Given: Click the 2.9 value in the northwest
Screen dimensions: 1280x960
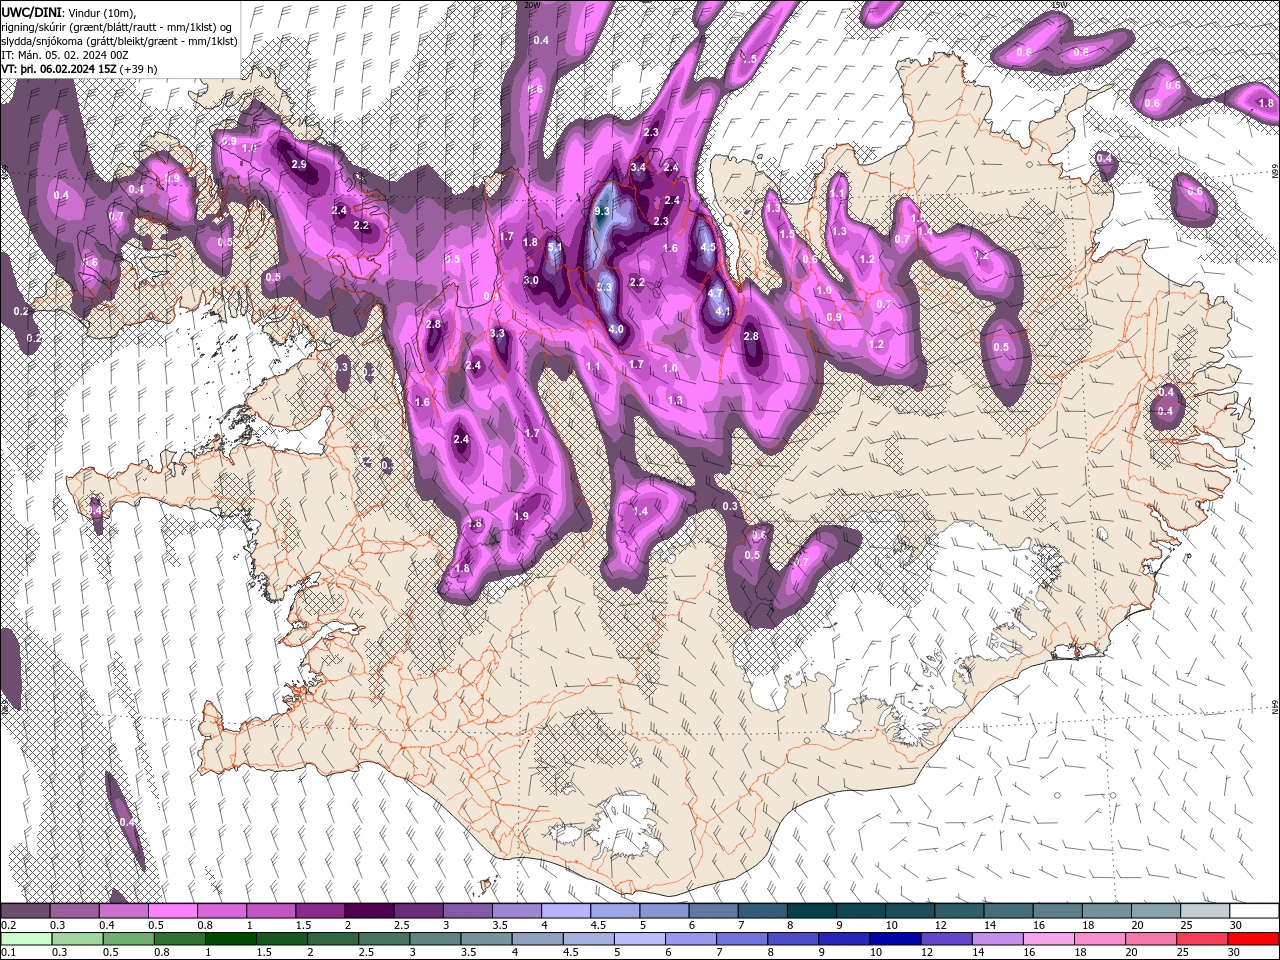Looking at the screenshot, I should pos(298,164).
